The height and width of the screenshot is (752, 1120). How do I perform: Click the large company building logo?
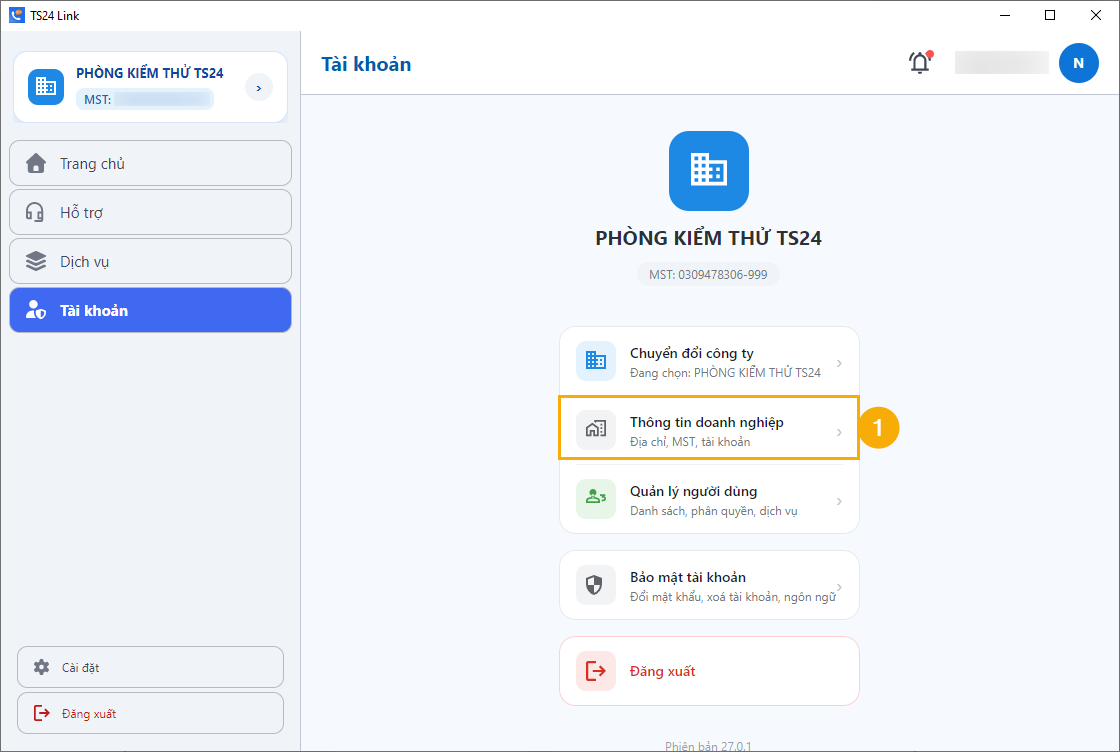[709, 171]
